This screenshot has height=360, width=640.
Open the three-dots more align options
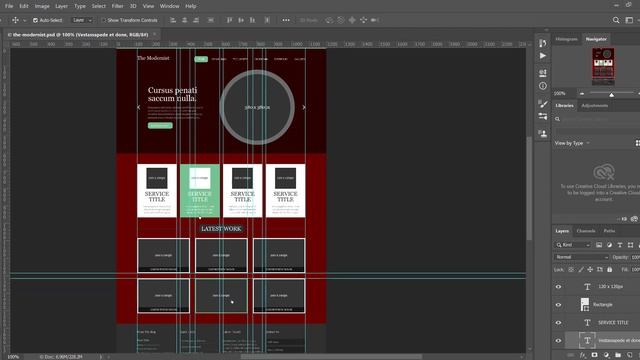tap(286, 20)
